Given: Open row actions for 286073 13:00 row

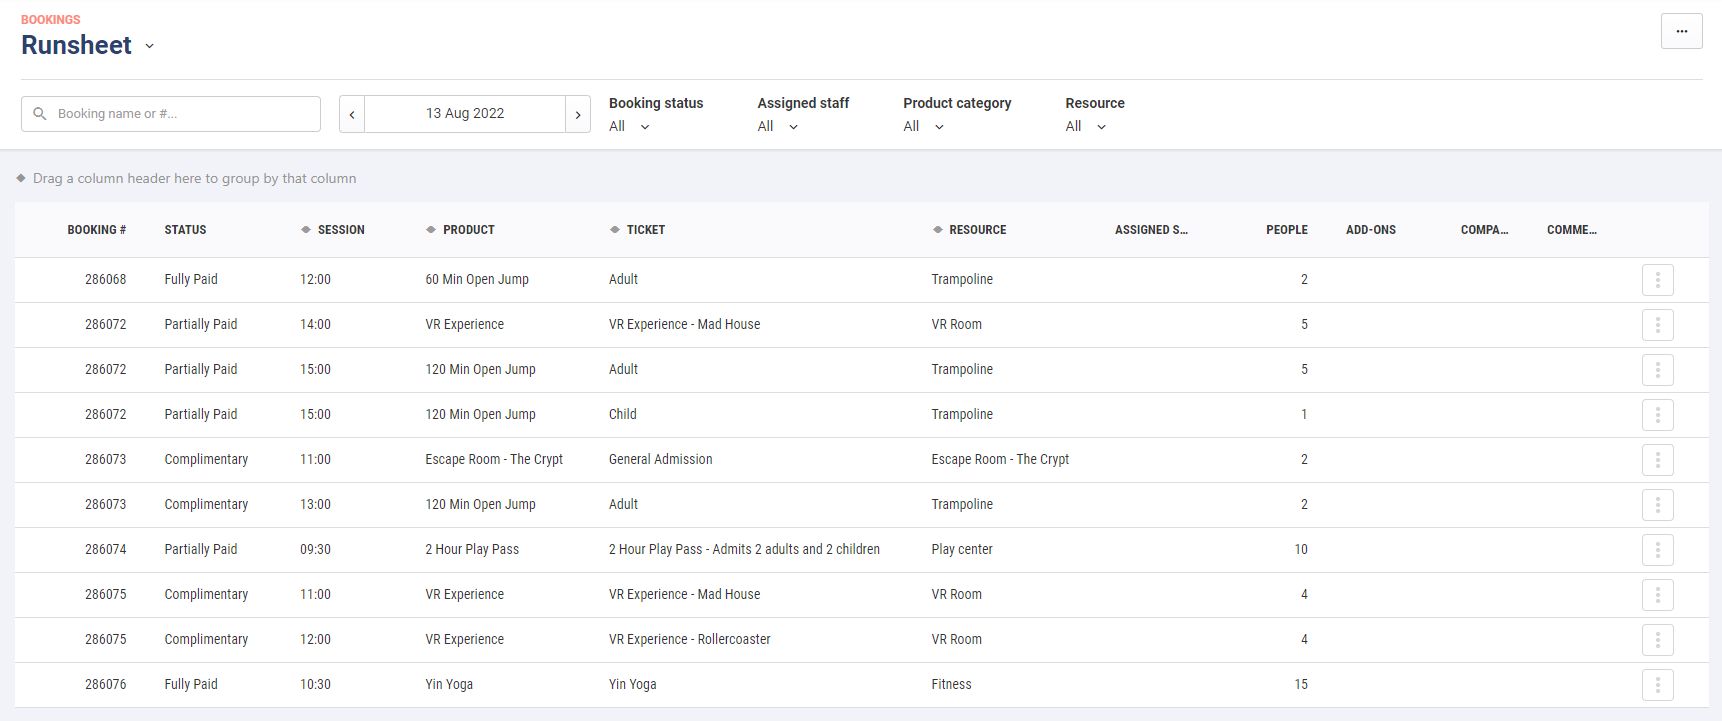Looking at the screenshot, I should point(1657,505).
